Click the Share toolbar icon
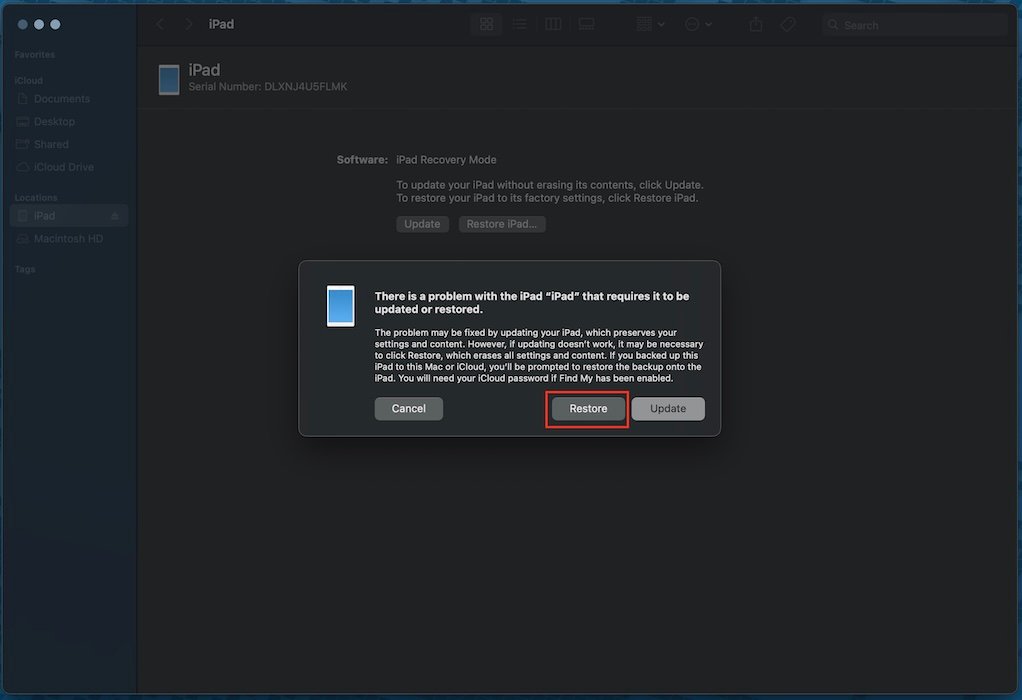This screenshot has height=700, width=1022. tap(755, 24)
